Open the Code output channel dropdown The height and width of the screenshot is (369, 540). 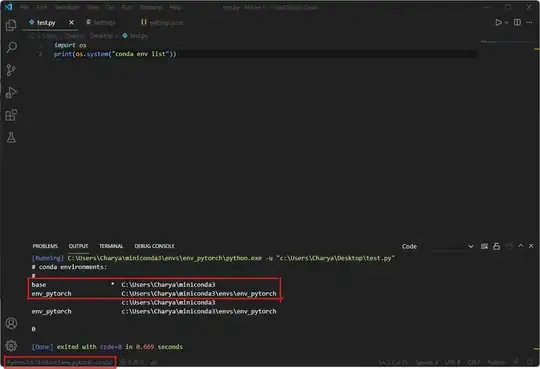(437, 246)
